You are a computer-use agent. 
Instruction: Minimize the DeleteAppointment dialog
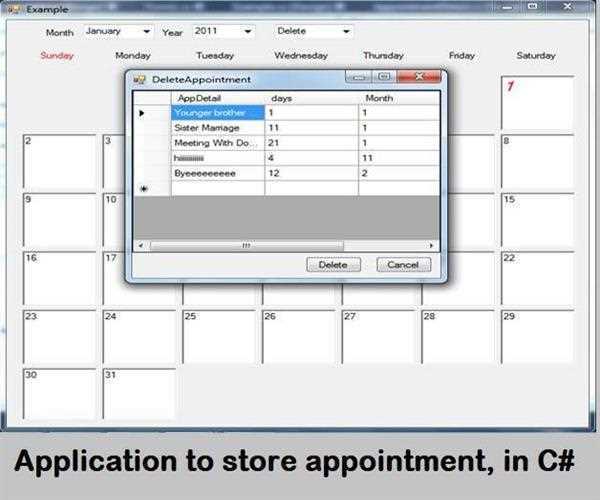[358, 77]
